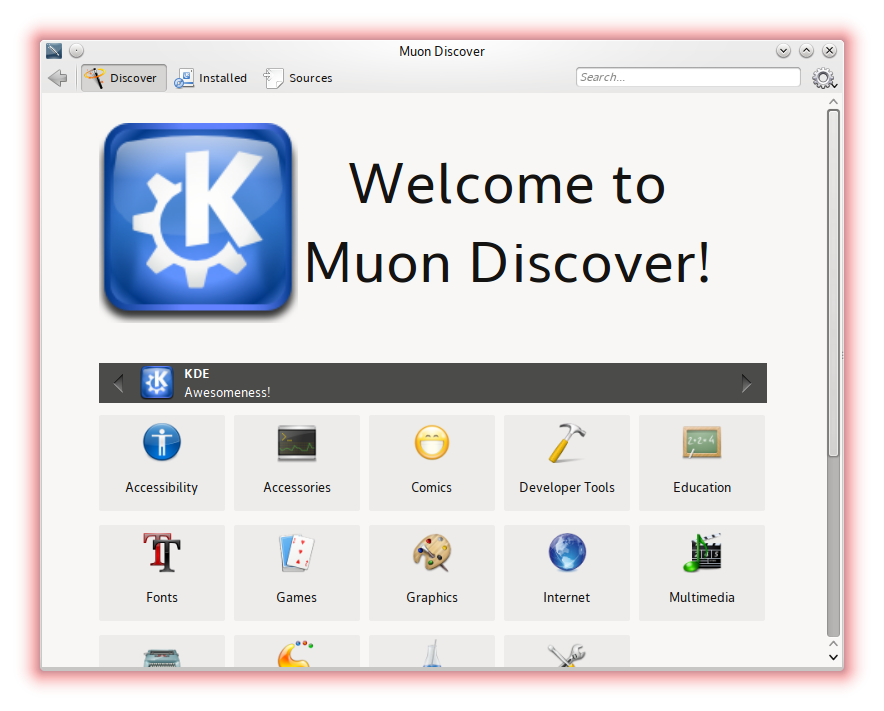
Task: Open the Multimedia clapperboard icon
Action: point(702,553)
